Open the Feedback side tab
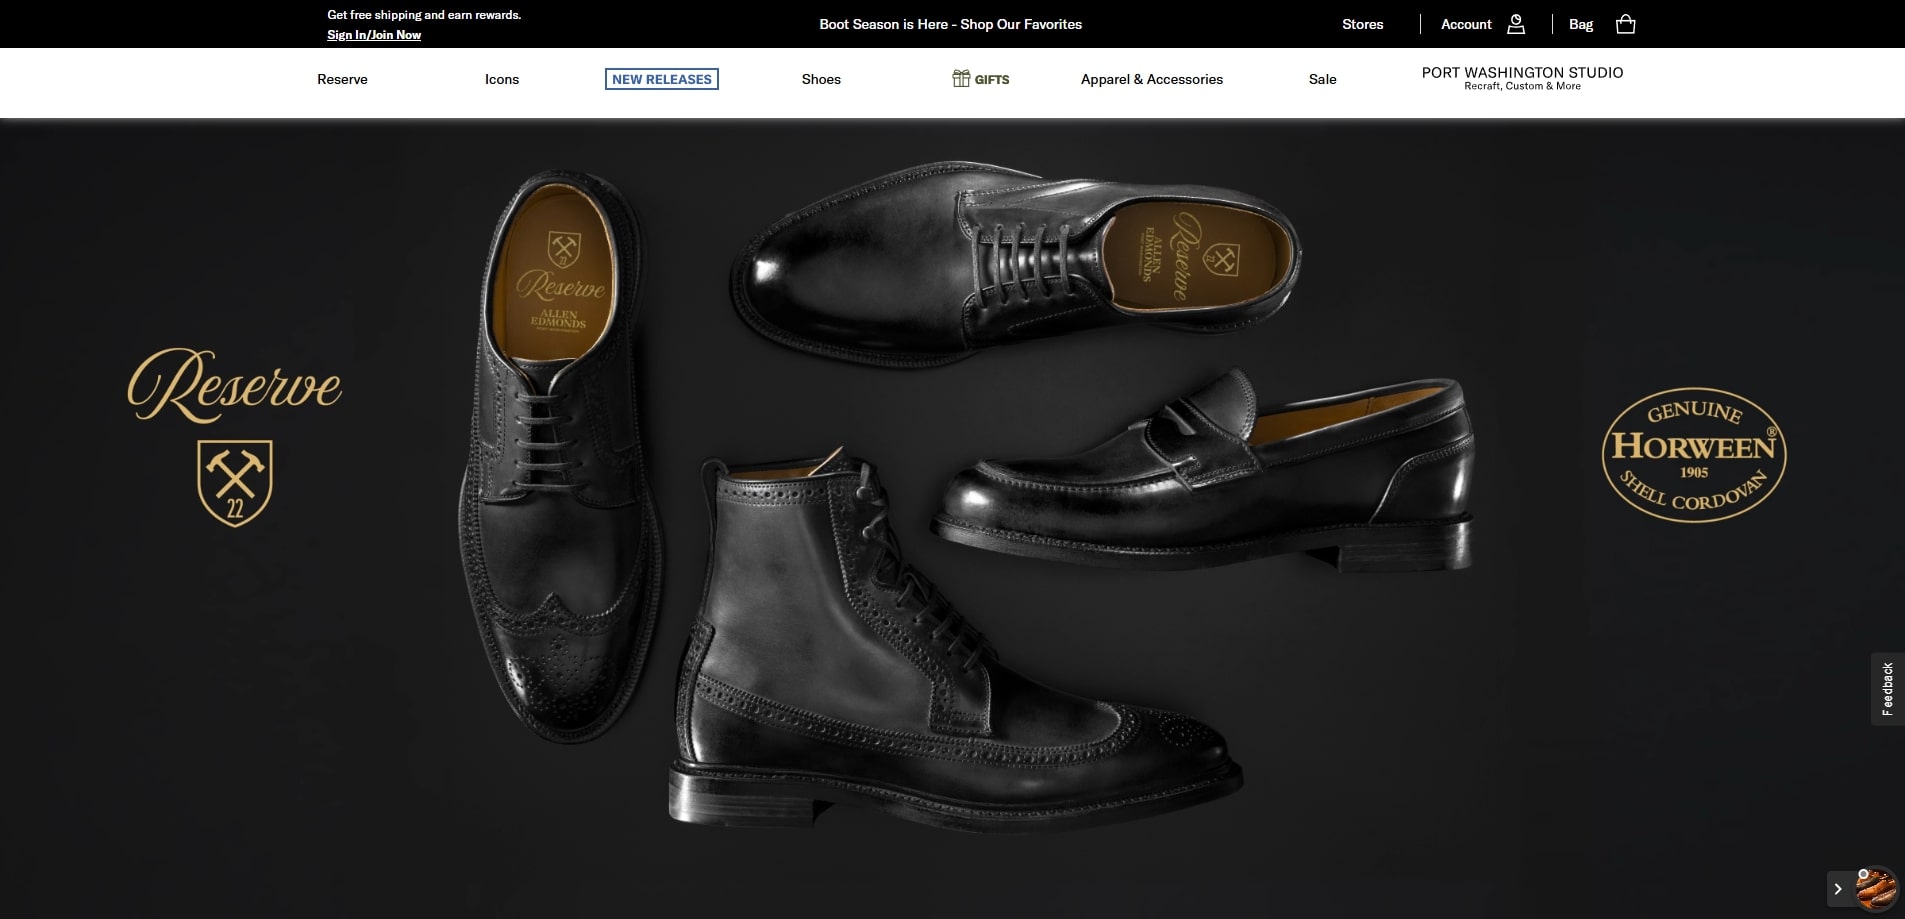Viewport: 1905px width, 919px height. coord(1888,689)
